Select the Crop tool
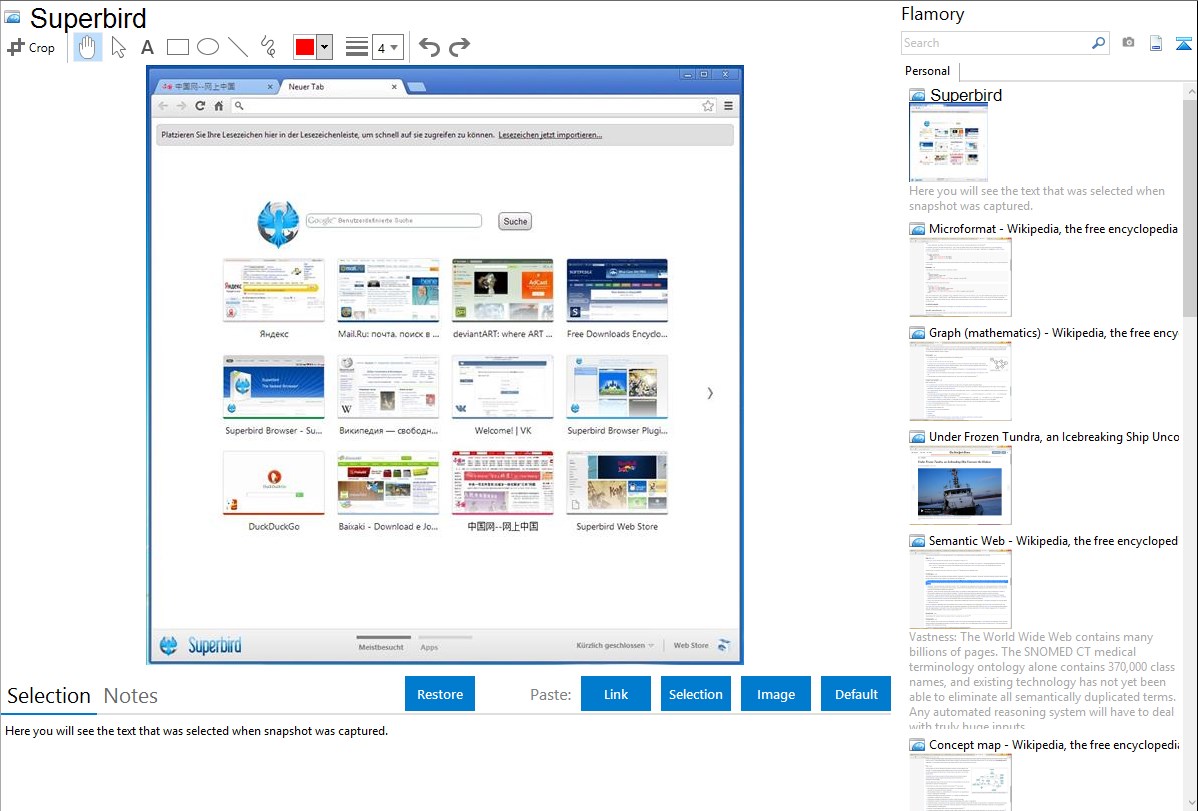The width and height of the screenshot is (1198, 811). click(x=31, y=47)
